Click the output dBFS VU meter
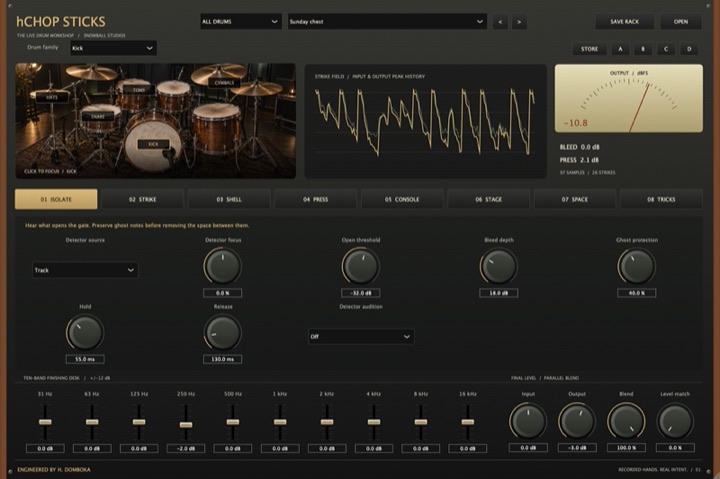The image size is (720, 479). [x=629, y=98]
